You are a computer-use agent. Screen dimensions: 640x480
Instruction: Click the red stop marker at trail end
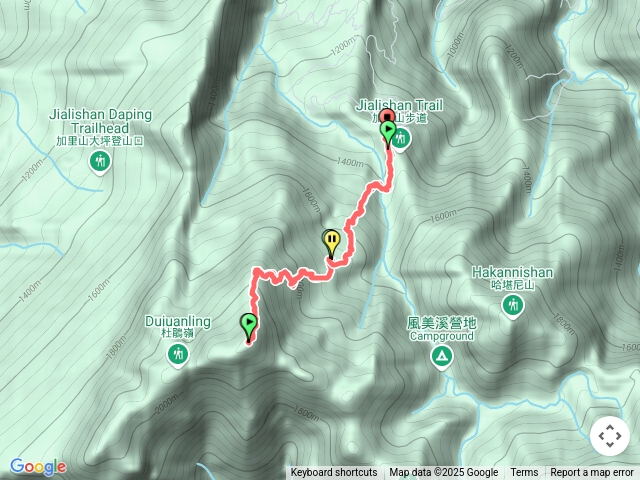pyautogui.click(x=387, y=116)
